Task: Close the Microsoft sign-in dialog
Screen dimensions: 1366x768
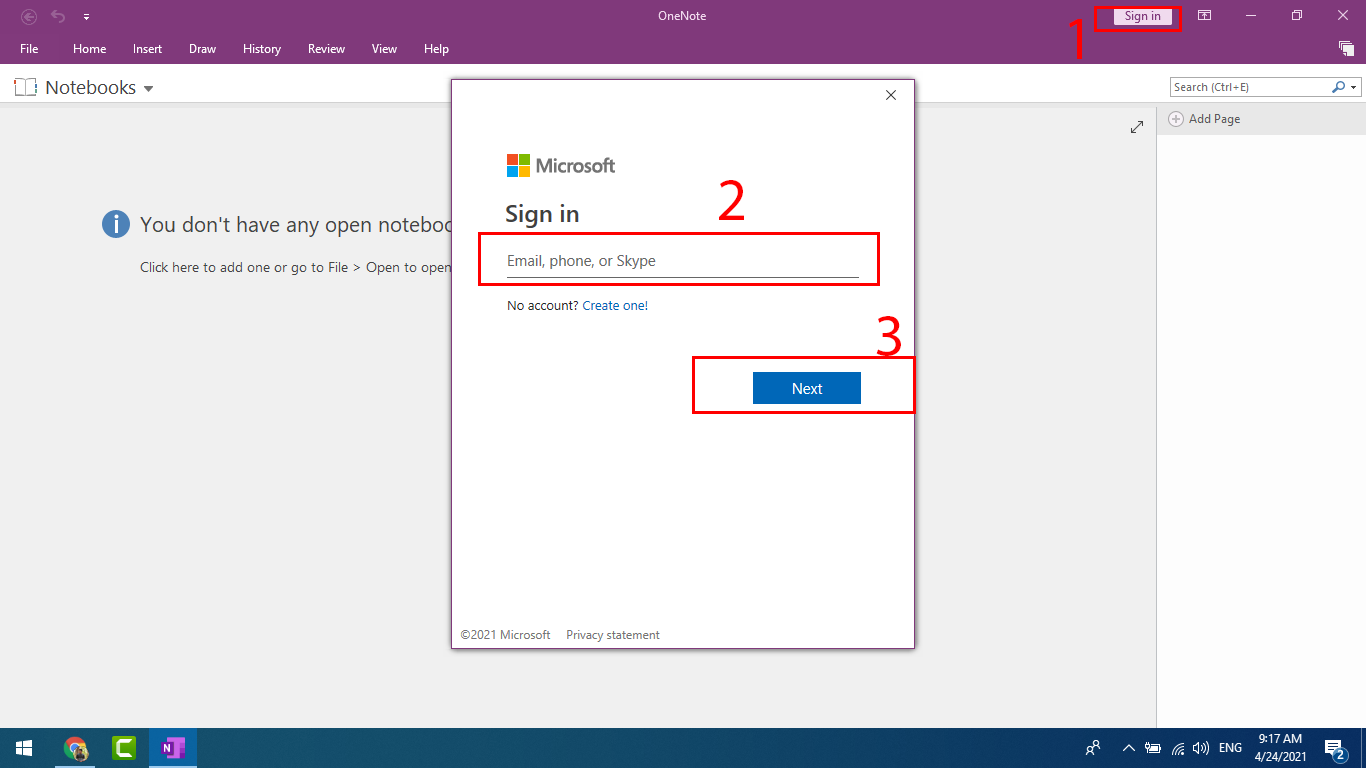Action: [x=891, y=96]
